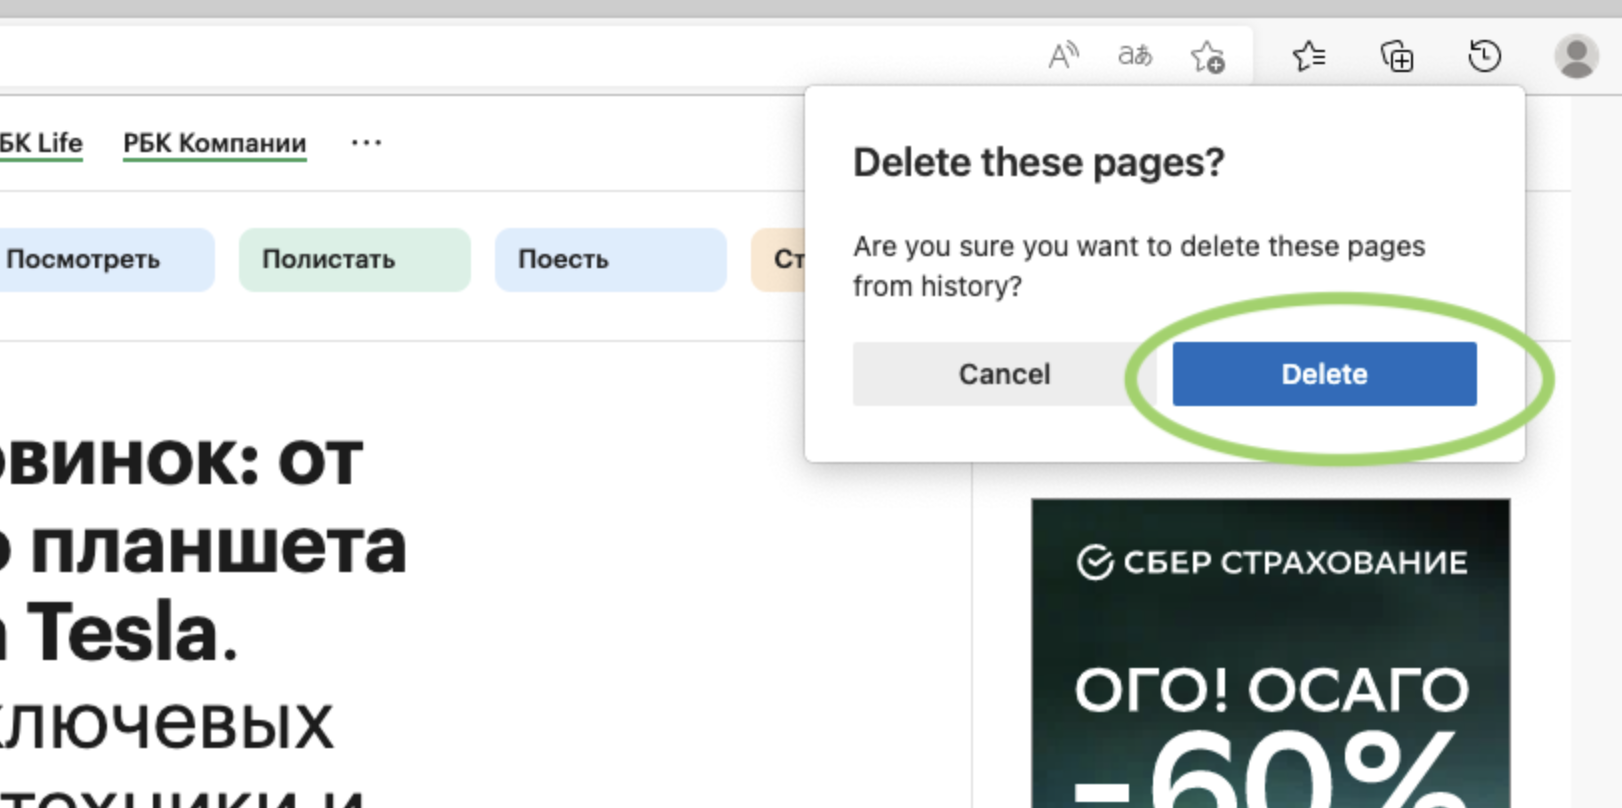Open the Collections icon

click(1397, 56)
